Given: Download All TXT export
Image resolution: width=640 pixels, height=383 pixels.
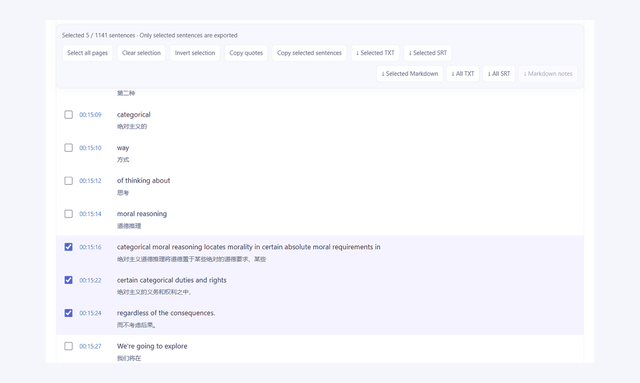Looking at the screenshot, I should (x=463, y=74).
